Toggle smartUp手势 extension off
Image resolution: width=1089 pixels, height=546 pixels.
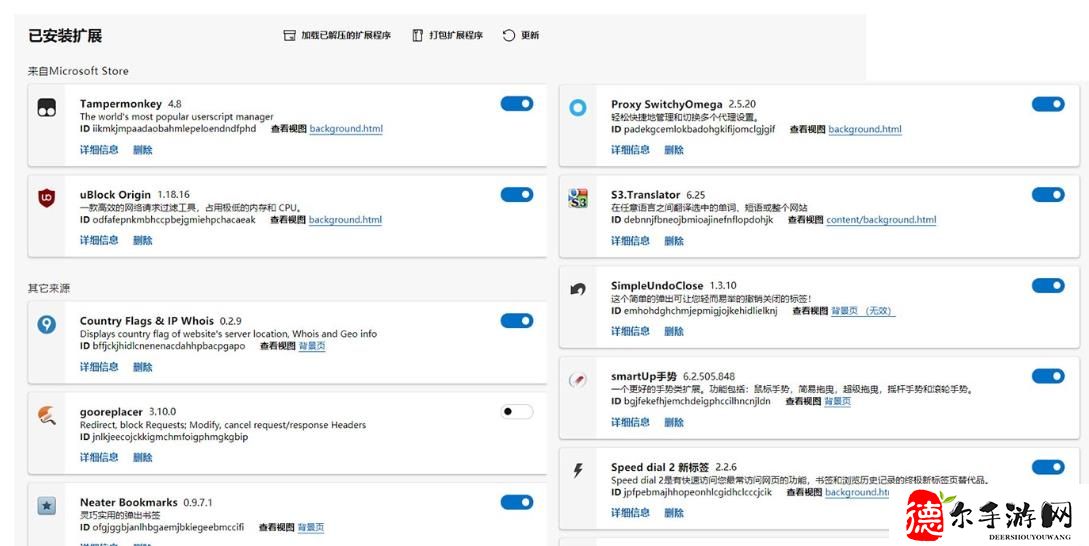pos(1048,376)
